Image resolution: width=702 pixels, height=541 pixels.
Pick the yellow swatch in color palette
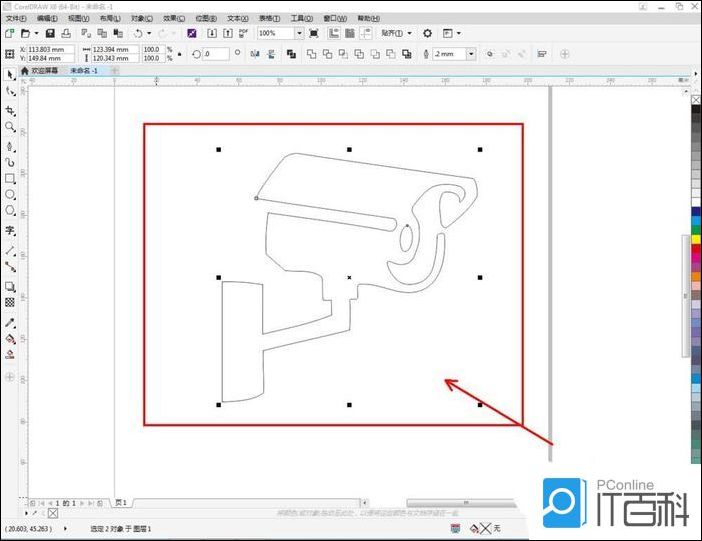tap(695, 238)
